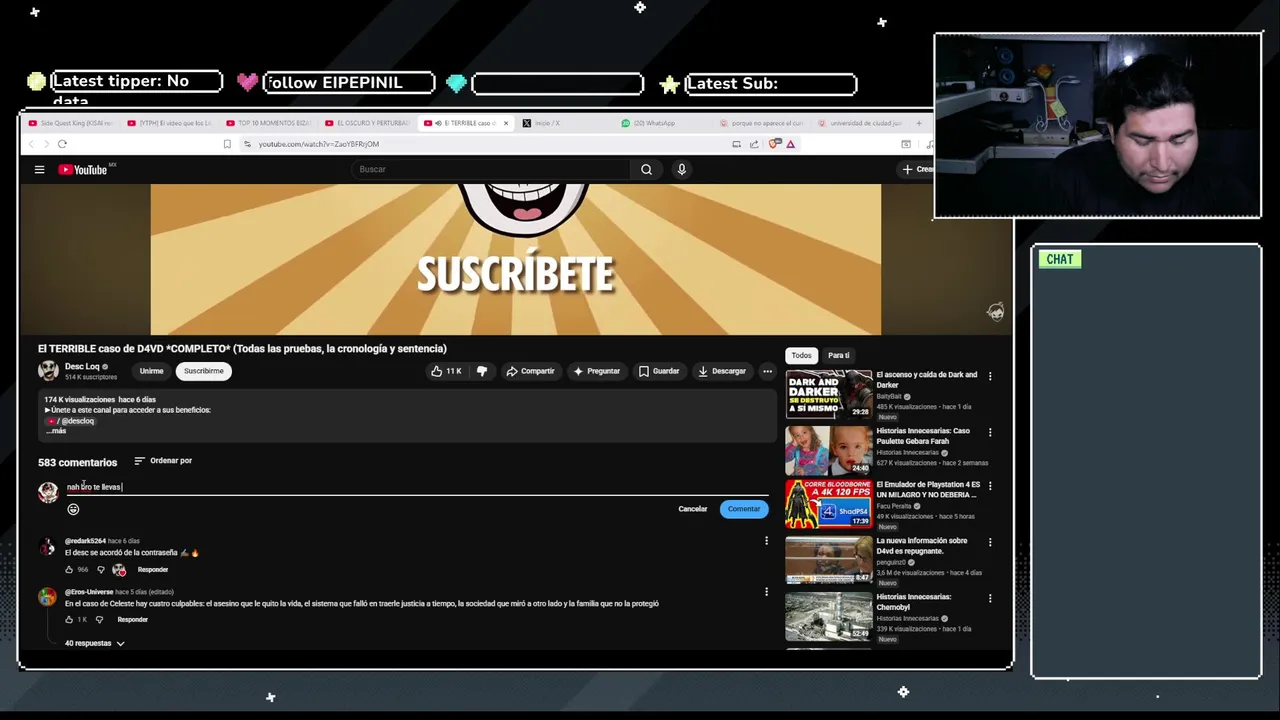Expand description with ...más
The height and width of the screenshot is (720, 1280).
click(x=56, y=431)
